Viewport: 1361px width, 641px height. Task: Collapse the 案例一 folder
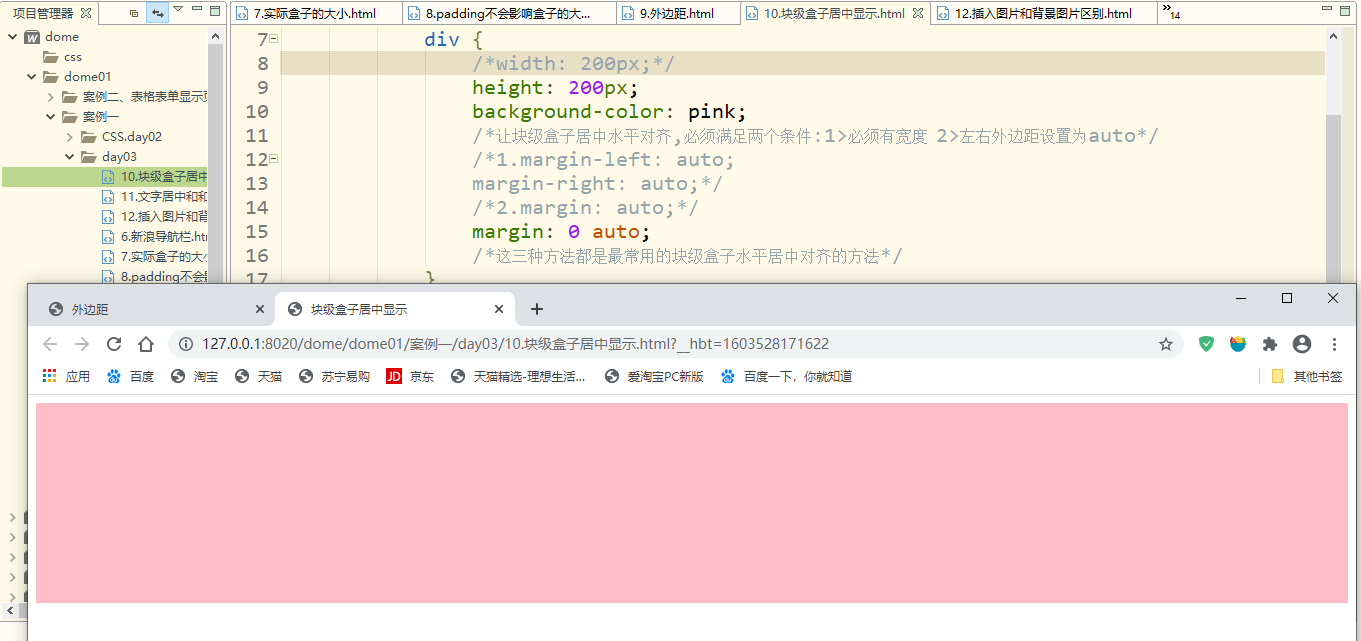tap(50, 117)
